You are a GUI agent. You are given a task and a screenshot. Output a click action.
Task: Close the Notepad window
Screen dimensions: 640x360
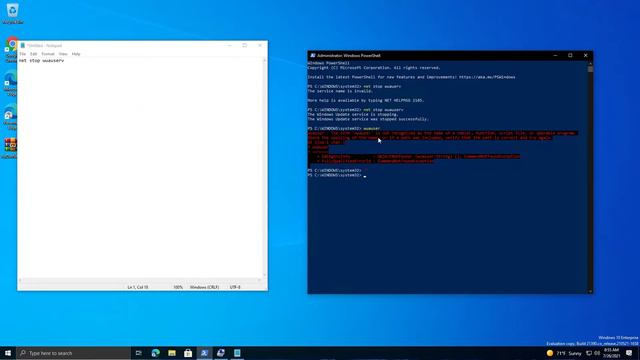coord(260,46)
